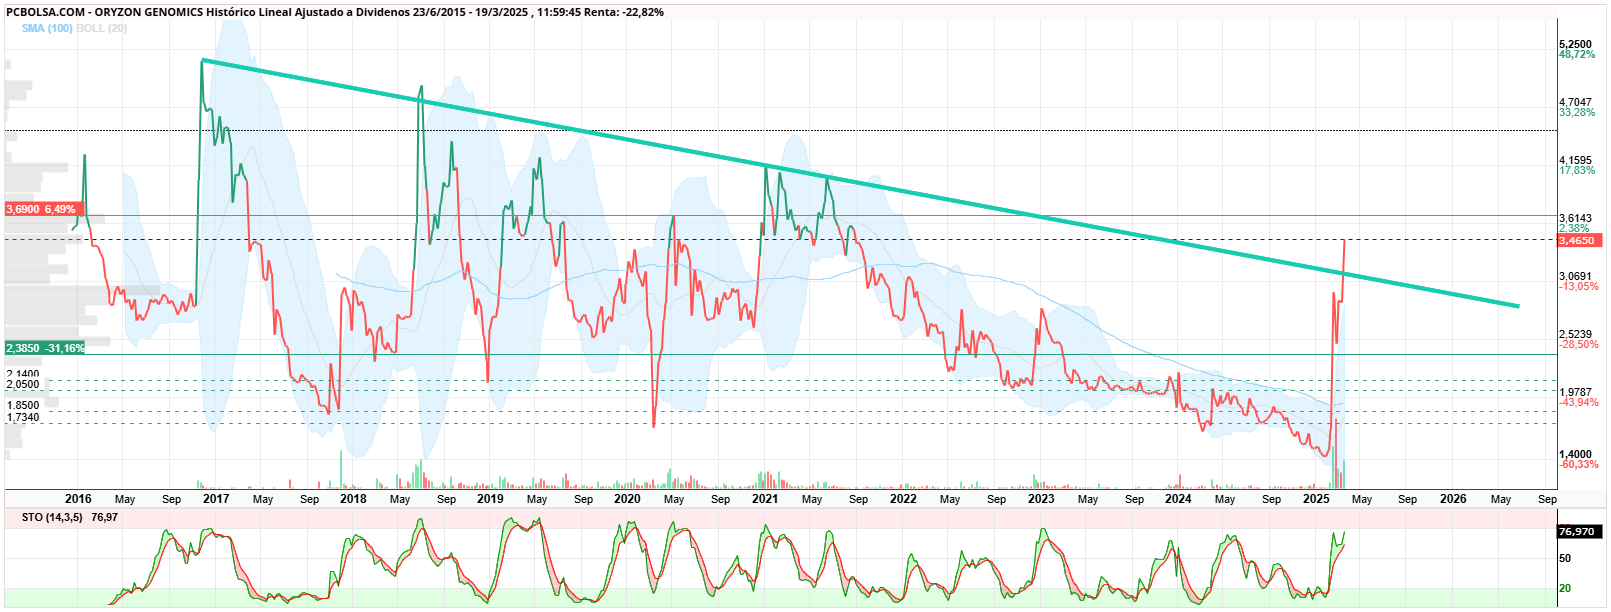Click the 4,7047 price axis label
This screenshot has width=1611, height=612.
[x=1575, y=102]
